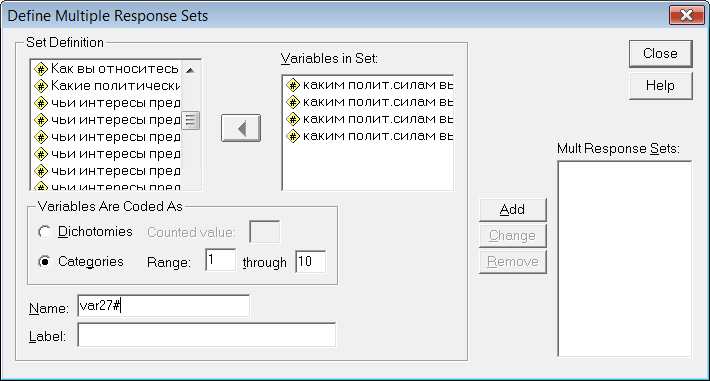The height and width of the screenshot is (381, 710).
Task: Click the 'through' end value field
Action: 311,261
